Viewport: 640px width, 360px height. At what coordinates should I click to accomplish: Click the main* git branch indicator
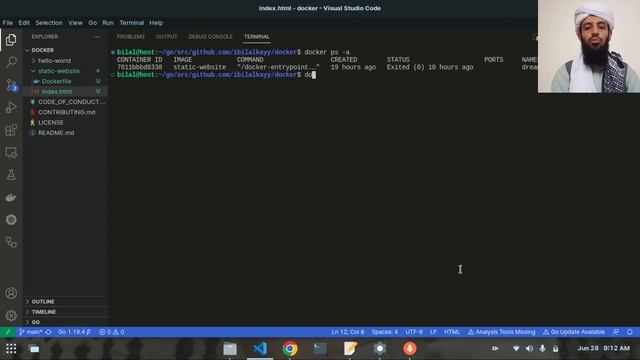tap(30, 332)
